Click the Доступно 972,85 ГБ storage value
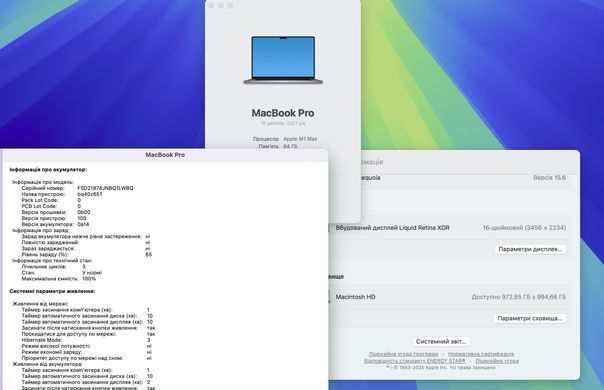The image size is (604, 390). pyautogui.click(x=519, y=297)
